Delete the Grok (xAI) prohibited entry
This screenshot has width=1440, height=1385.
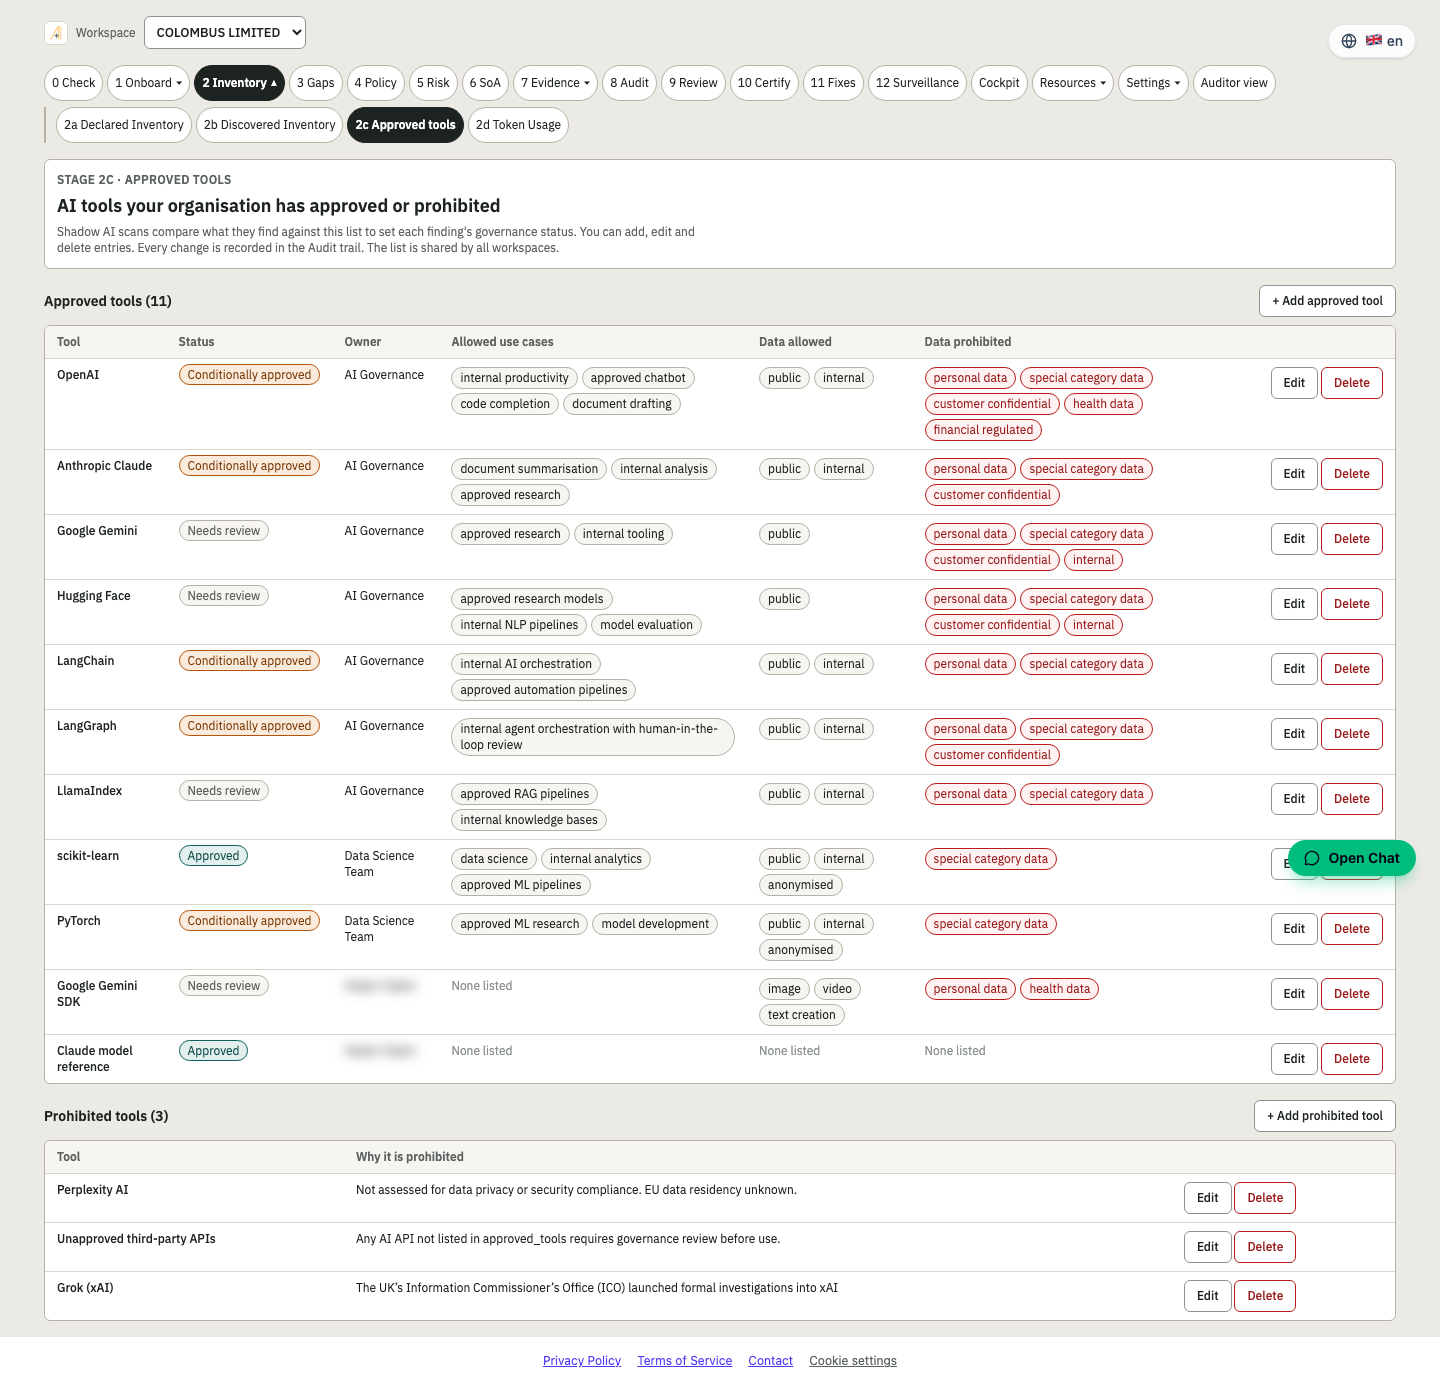point(1265,1296)
